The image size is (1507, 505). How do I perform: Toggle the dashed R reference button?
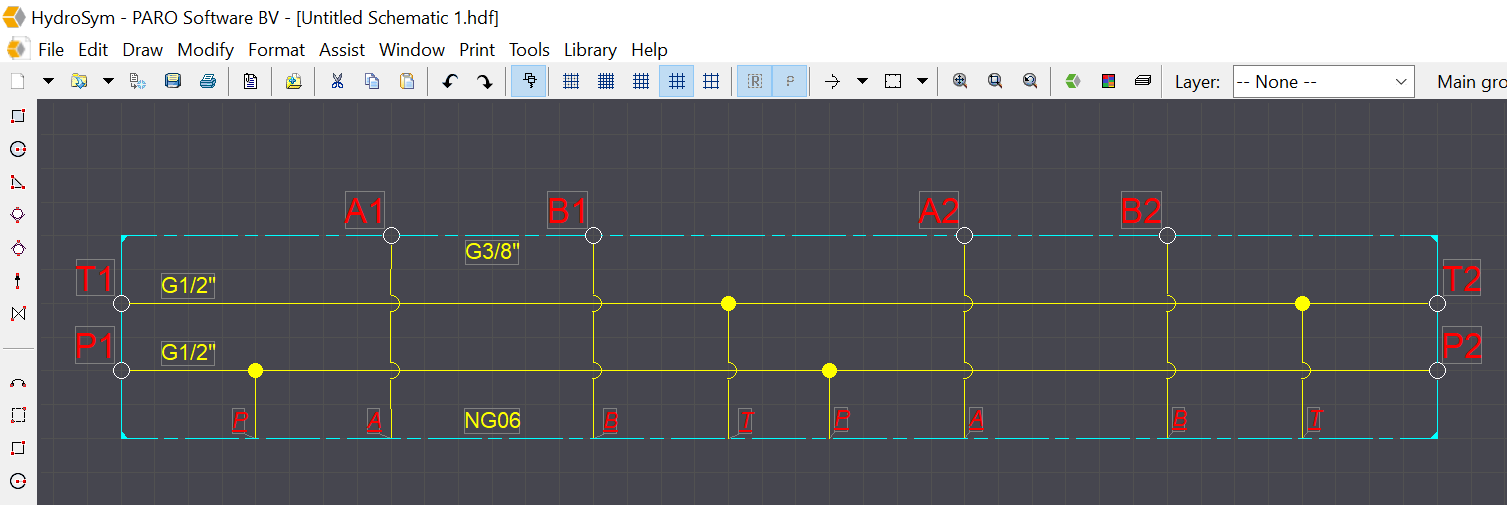click(x=755, y=82)
